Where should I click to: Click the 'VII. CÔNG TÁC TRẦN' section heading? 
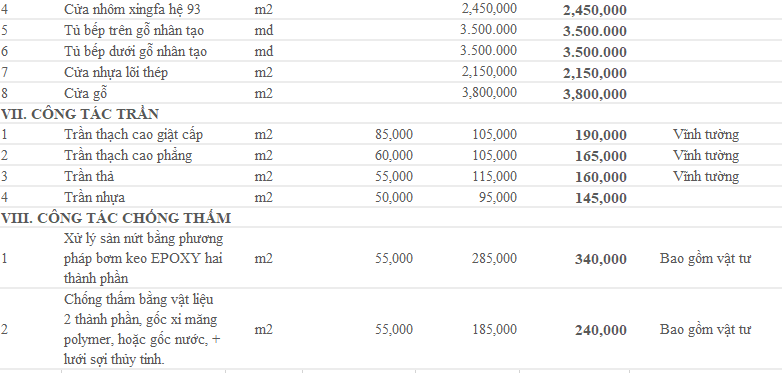[80, 114]
